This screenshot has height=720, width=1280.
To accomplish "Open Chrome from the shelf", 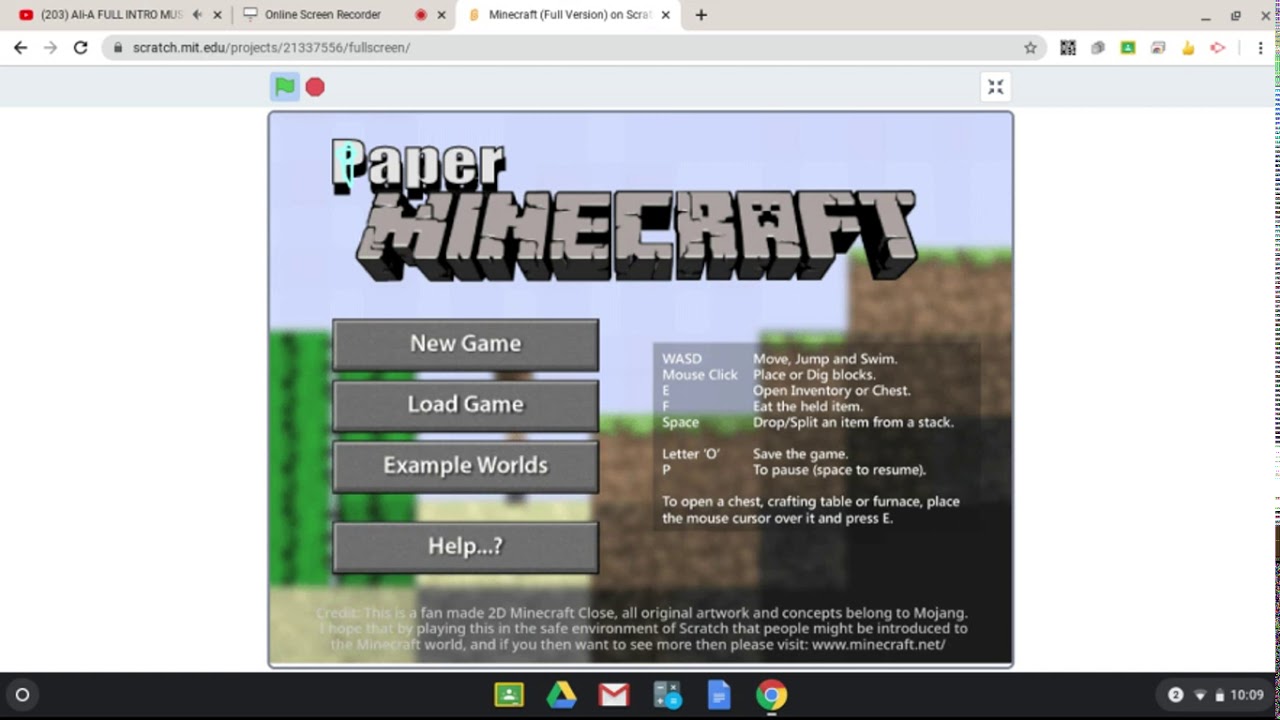I will 771,695.
